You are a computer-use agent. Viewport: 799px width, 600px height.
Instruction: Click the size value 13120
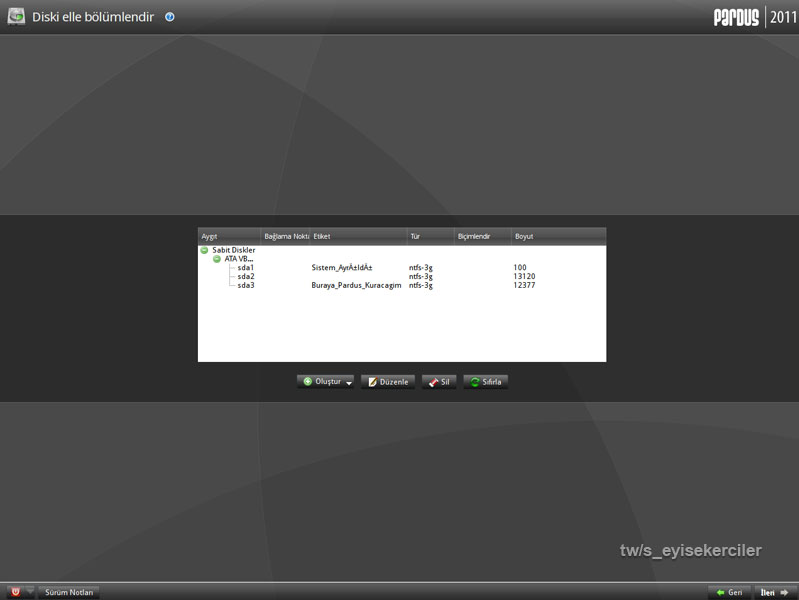point(524,276)
